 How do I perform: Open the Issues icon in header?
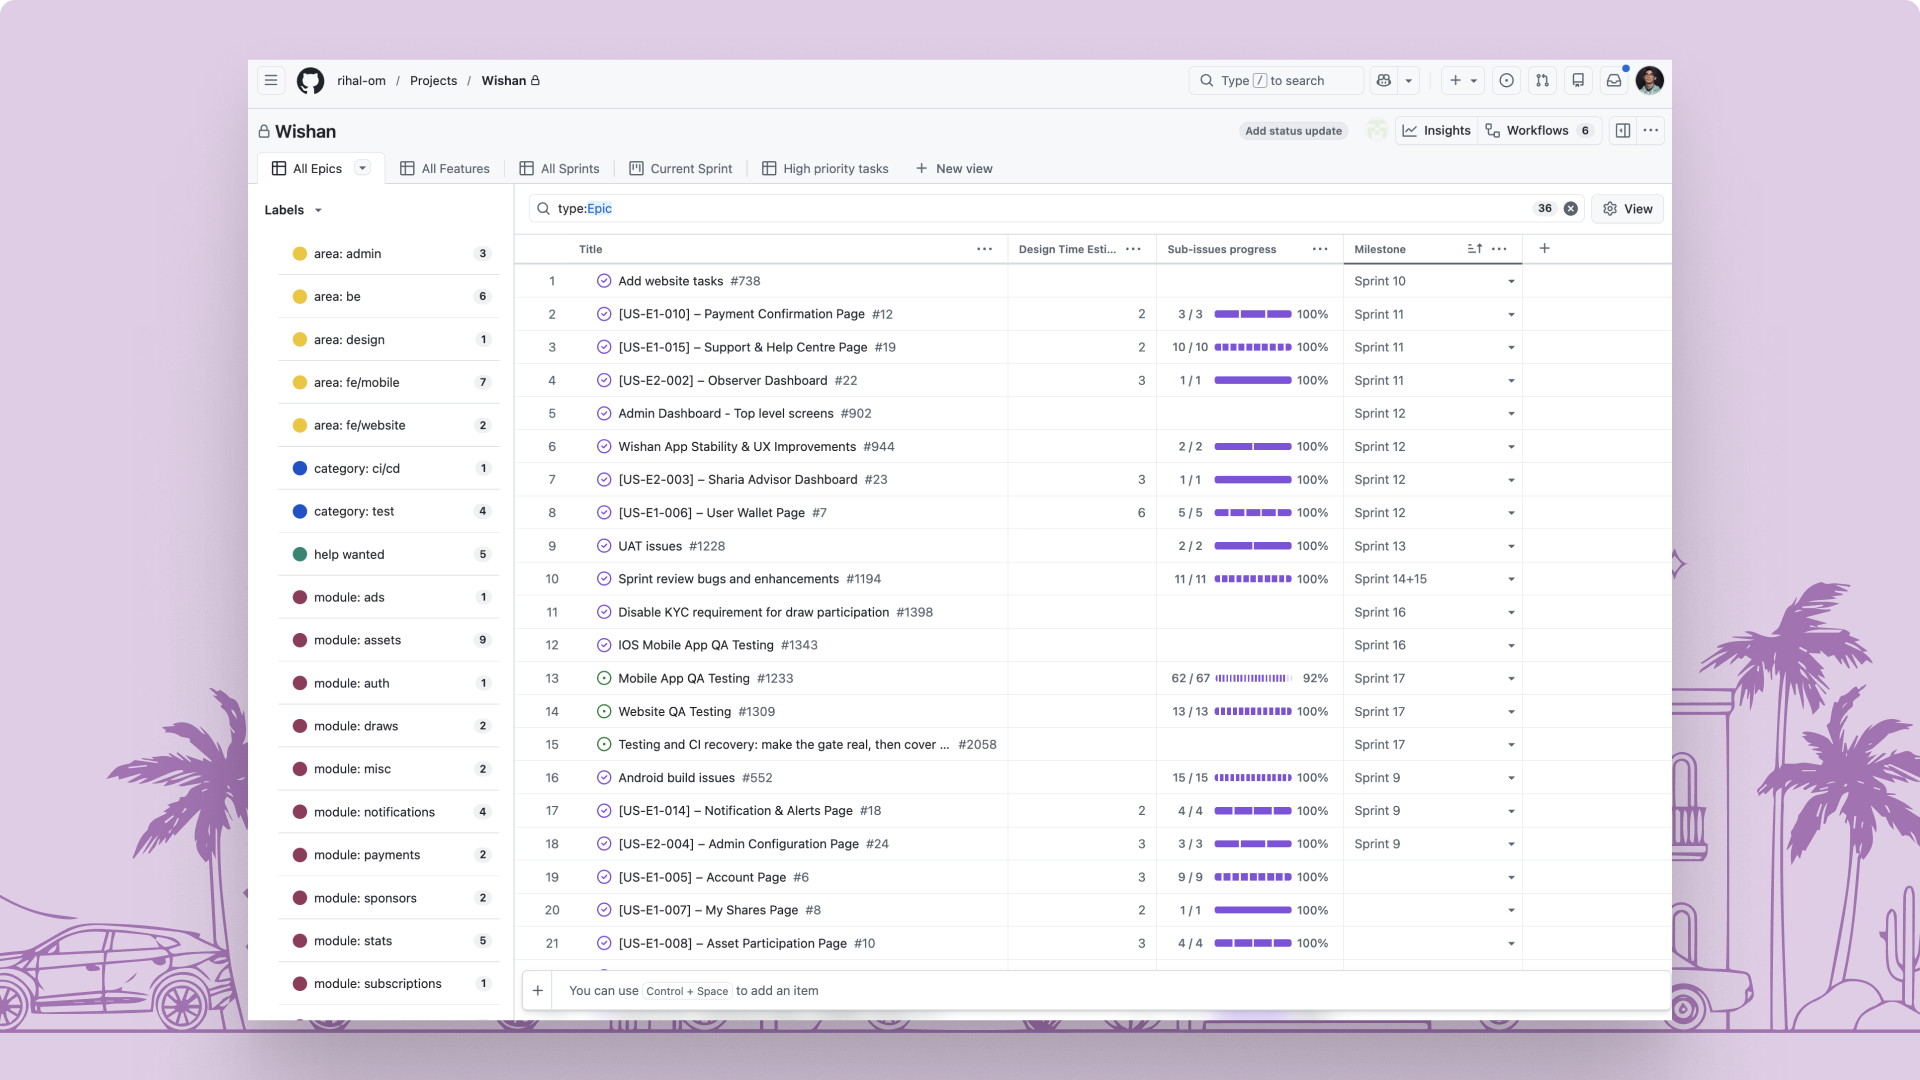[1506, 80]
